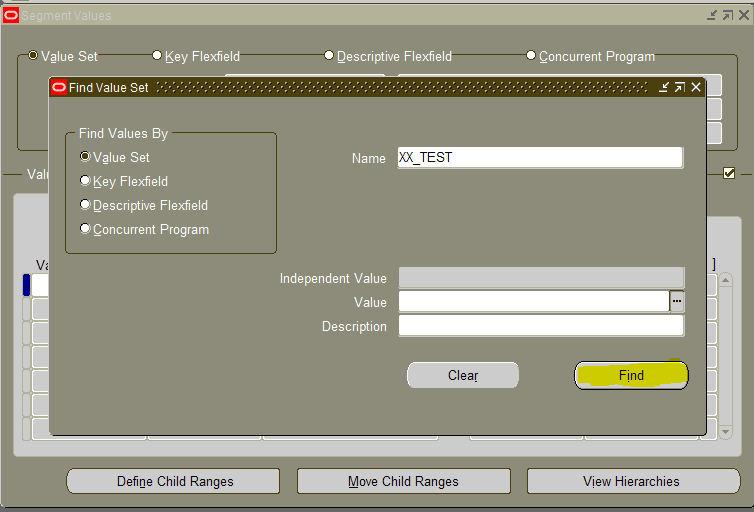Select Descriptive Flexfield radio in Find Values By
The height and width of the screenshot is (512, 754).
pyautogui.click(x=85, y=204)
